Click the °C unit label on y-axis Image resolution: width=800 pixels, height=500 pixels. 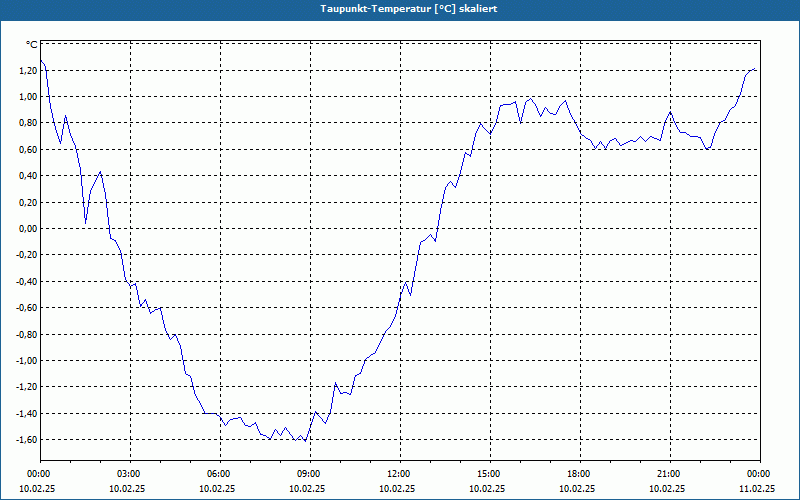(x=32, y=45)
